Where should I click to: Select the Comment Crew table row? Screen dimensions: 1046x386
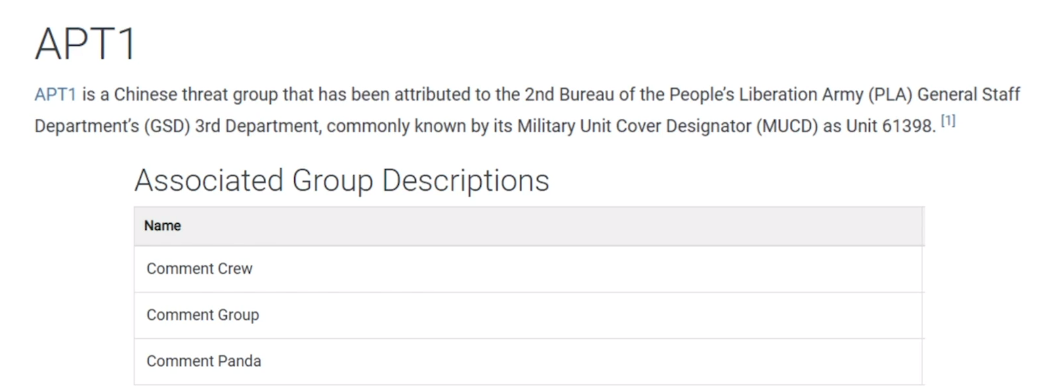pyautogui.click(x=529, y=269)
